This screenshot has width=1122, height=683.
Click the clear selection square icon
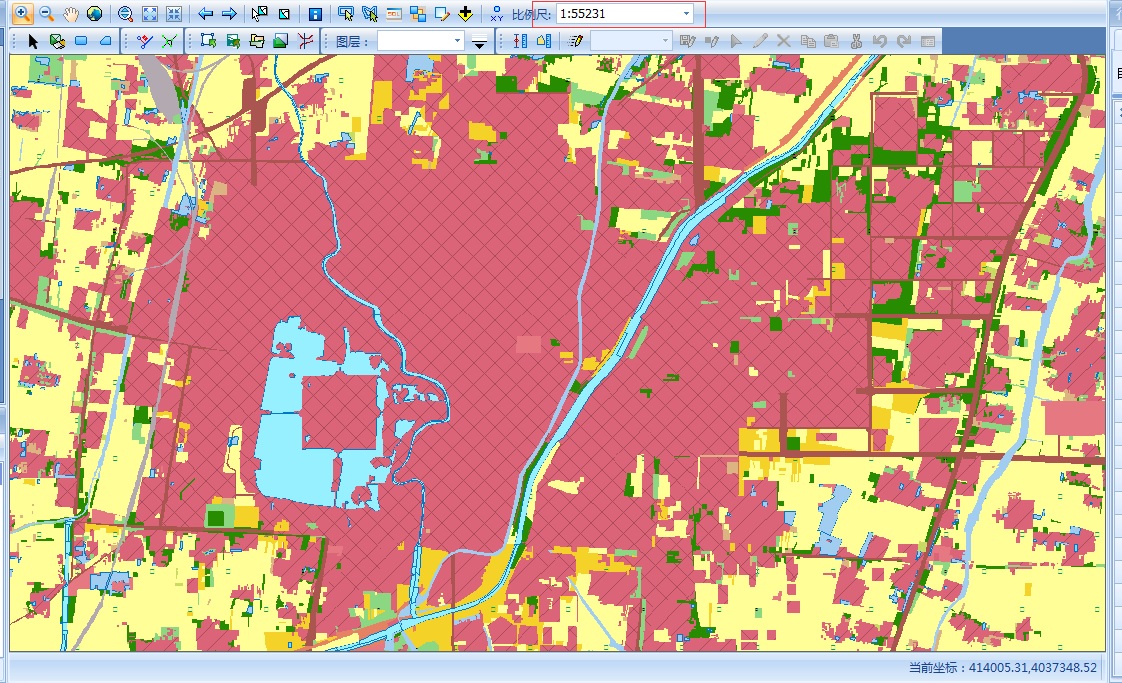coord(284,13)
